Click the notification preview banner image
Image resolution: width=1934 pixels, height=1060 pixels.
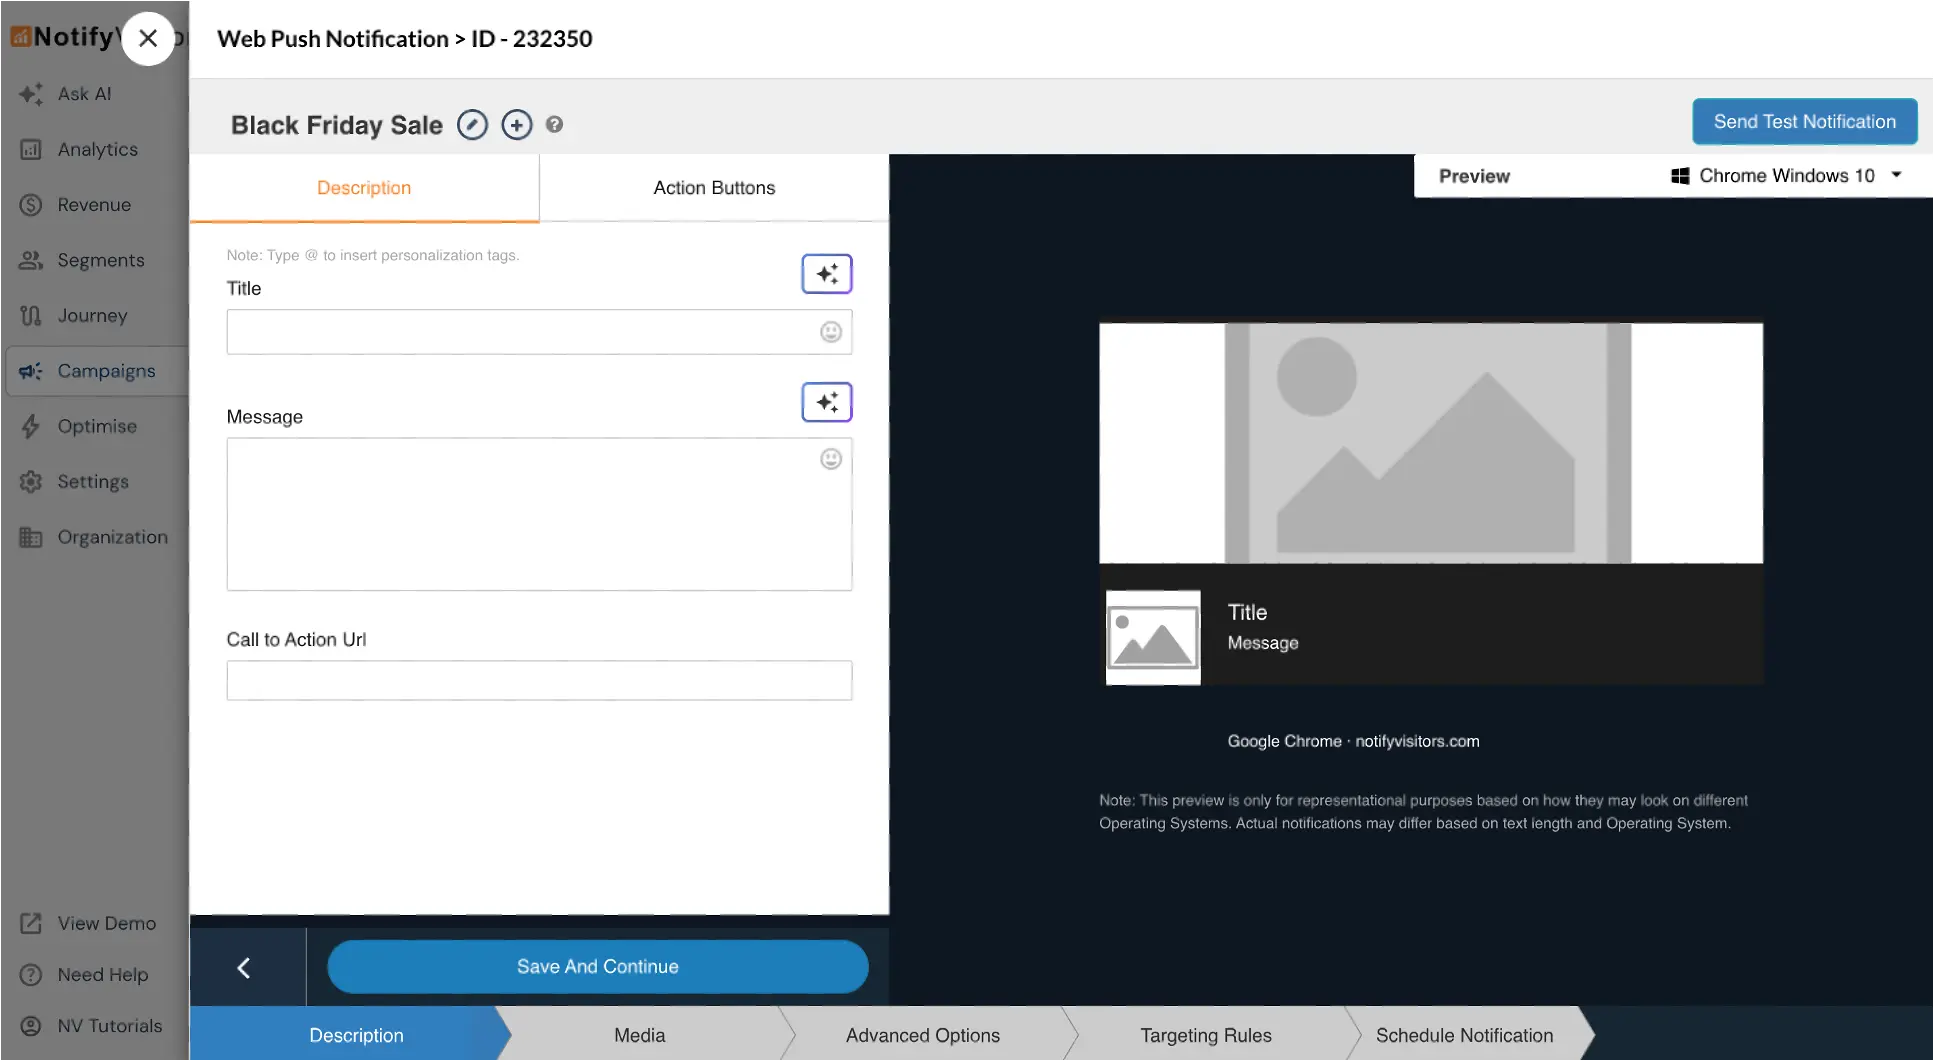[x=1430, y=443]
